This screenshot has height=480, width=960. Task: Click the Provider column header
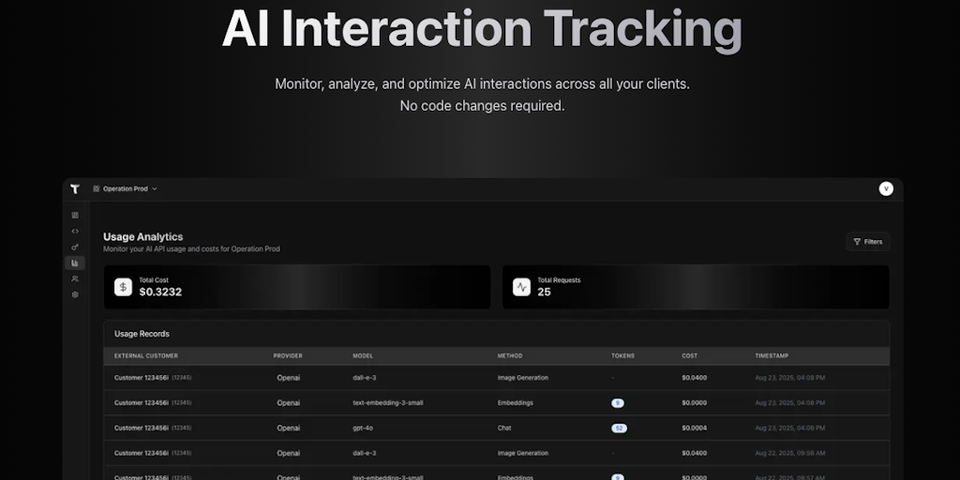click(x=288, y=356)
